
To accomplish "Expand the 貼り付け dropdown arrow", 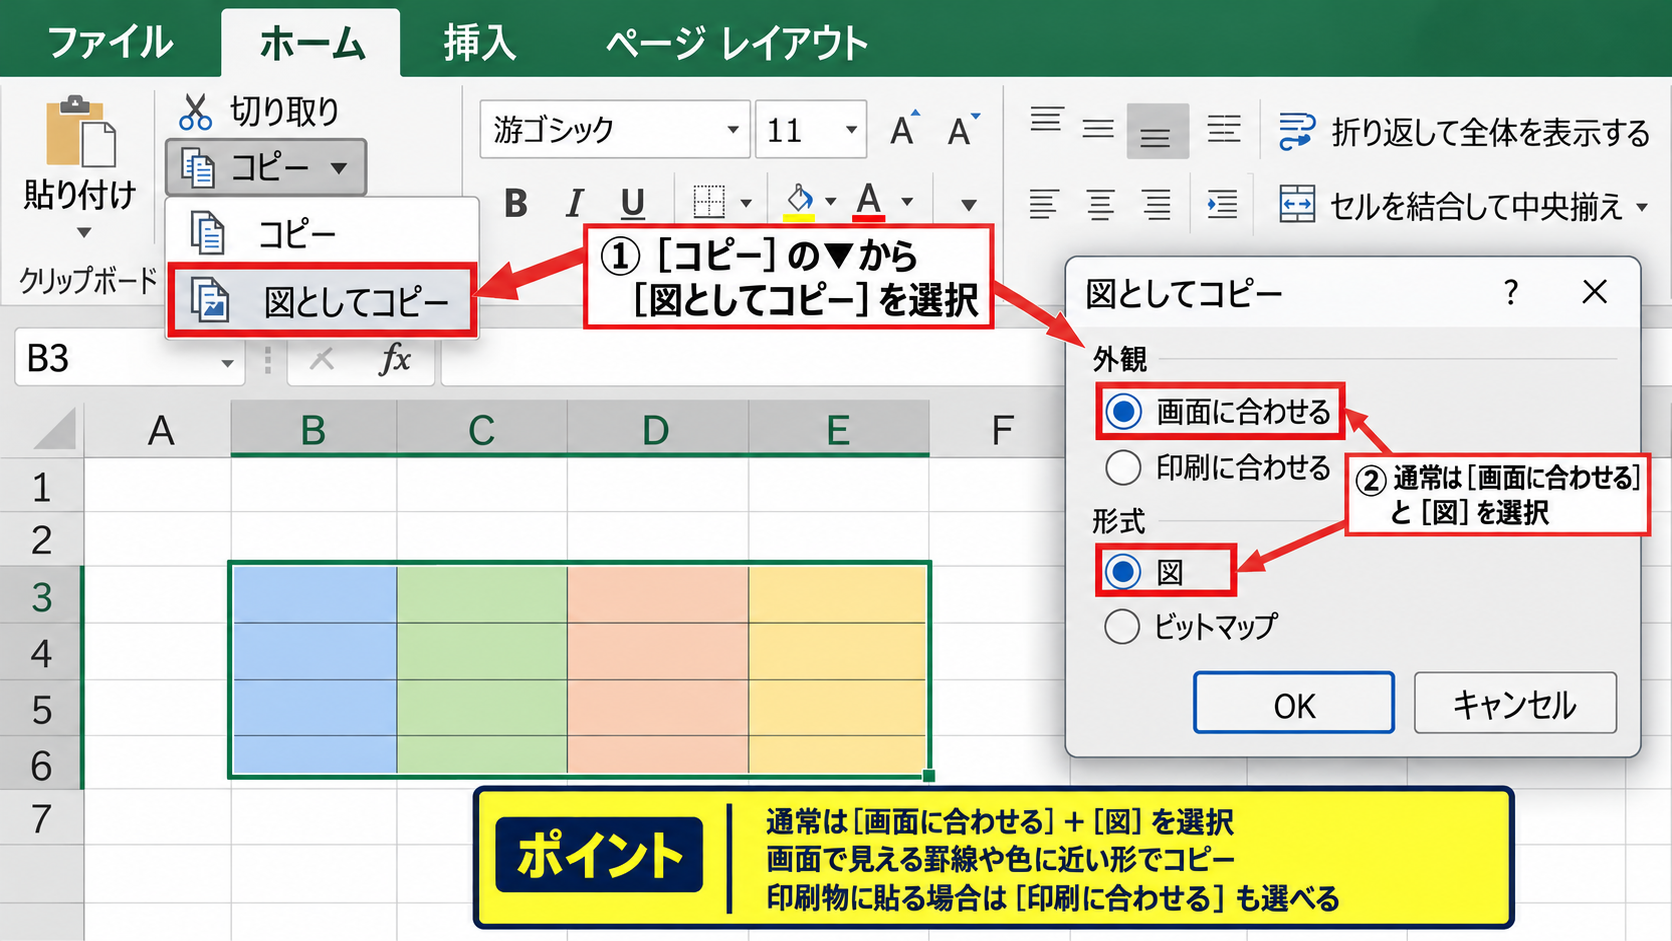I will [x=84, y=233].
